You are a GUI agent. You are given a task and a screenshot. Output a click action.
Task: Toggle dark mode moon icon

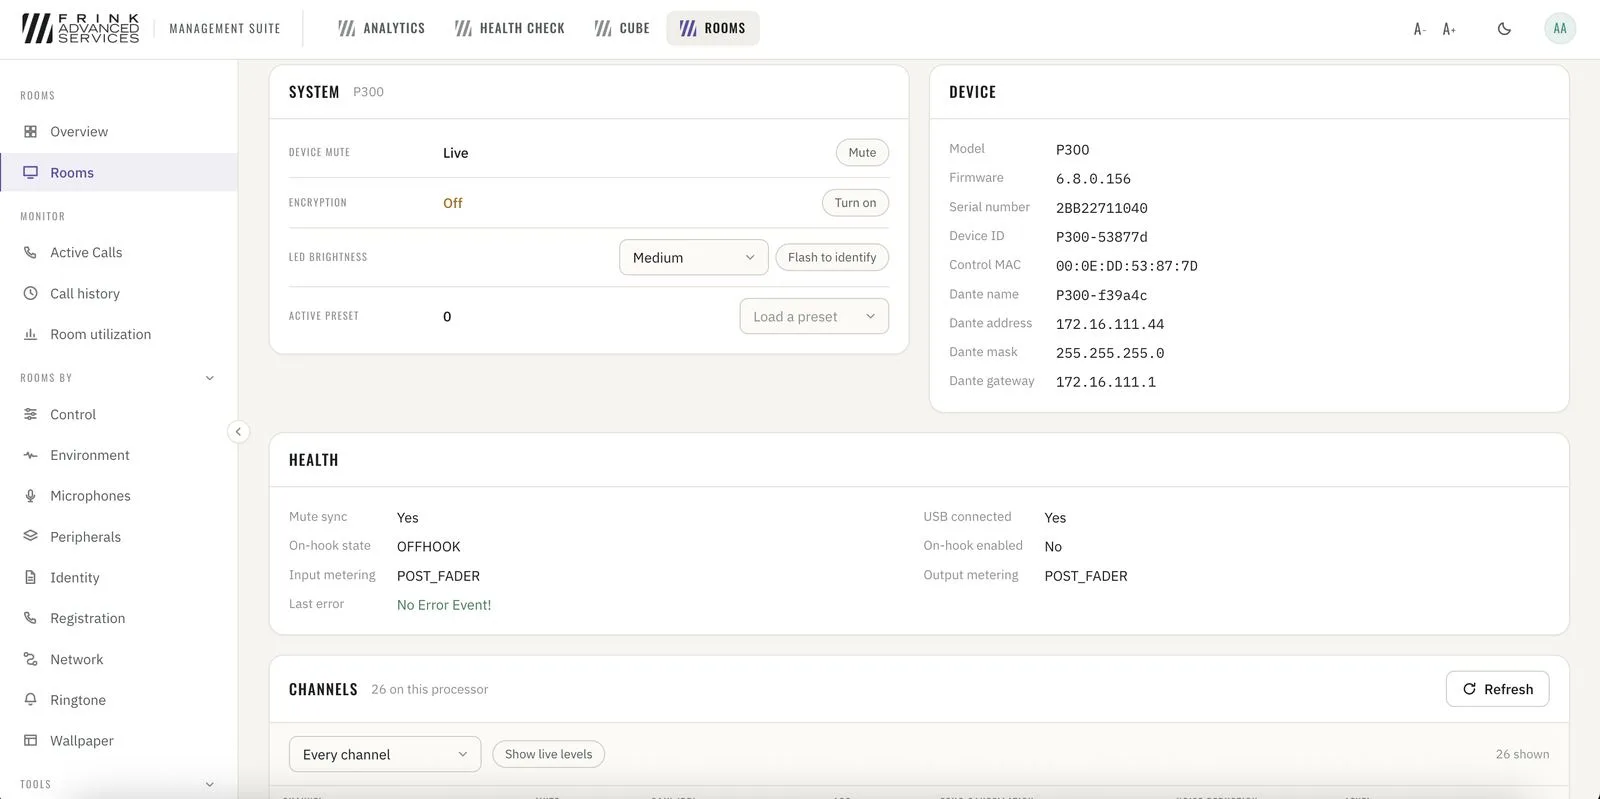(x=1504, y=29)
